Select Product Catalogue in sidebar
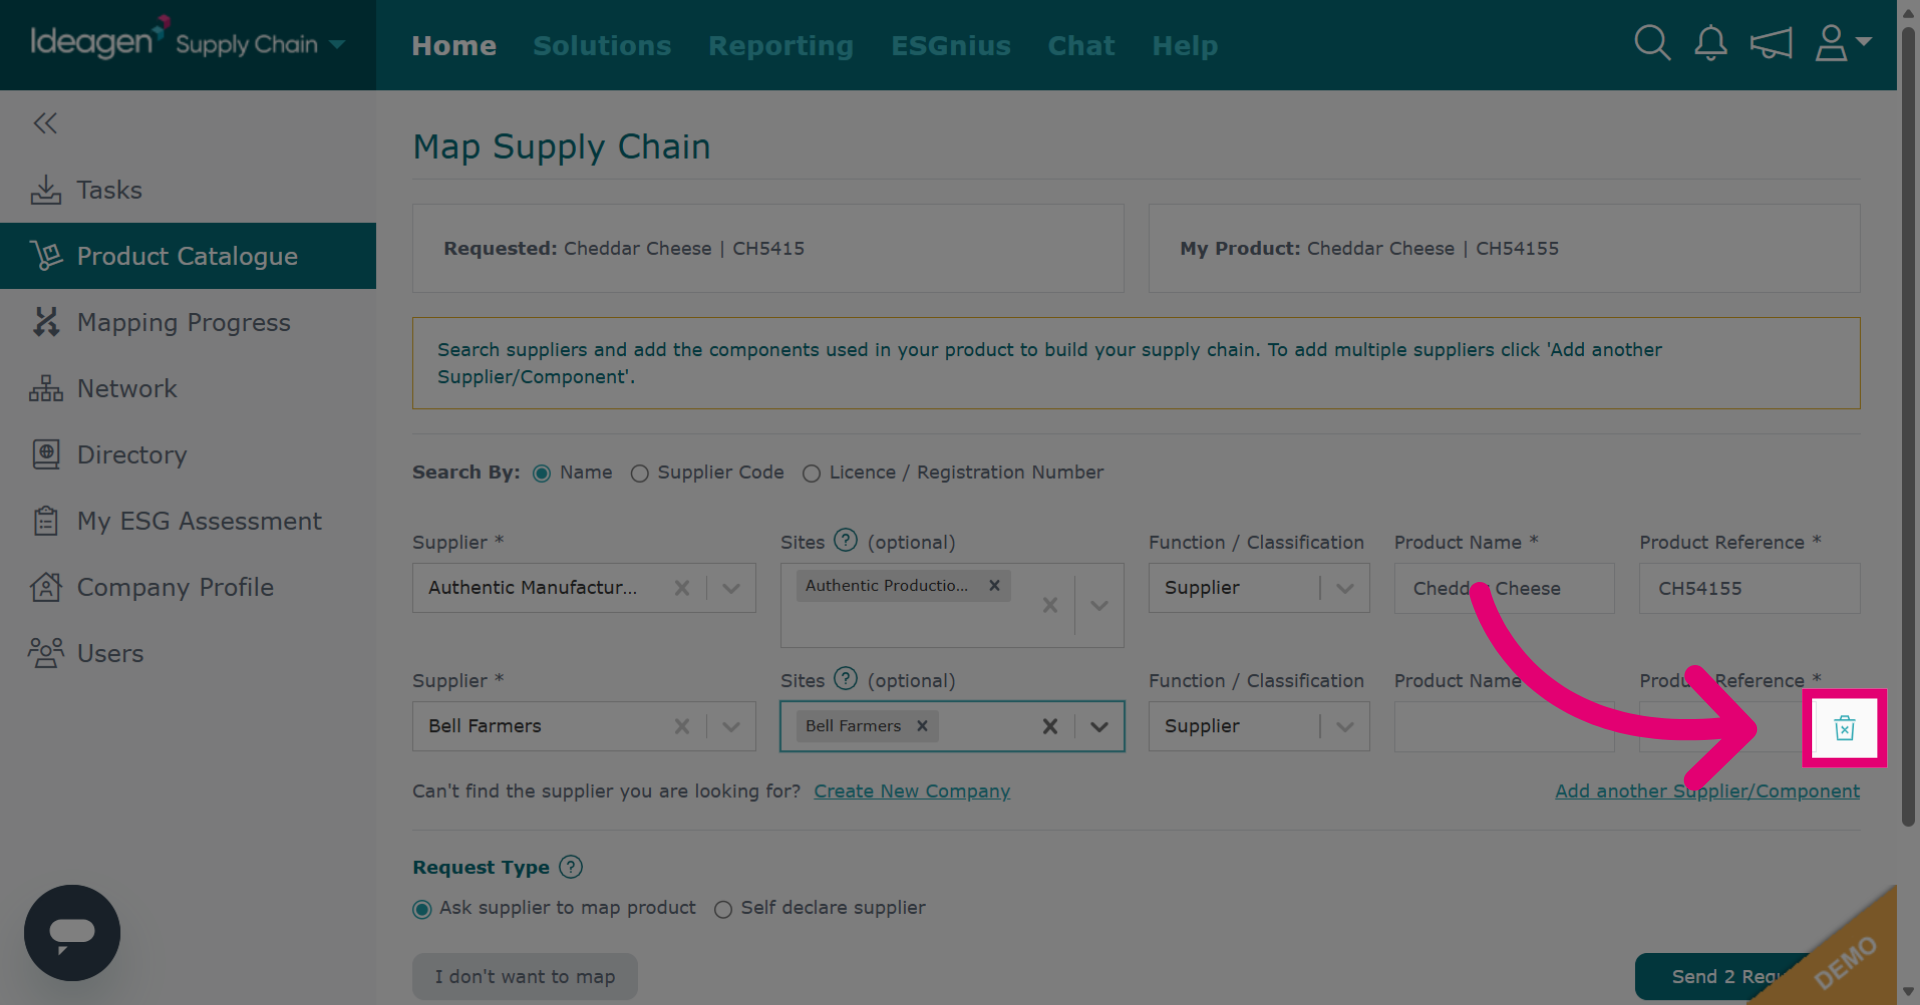Screen dimensions: 1920x1005 pos(188,256)
